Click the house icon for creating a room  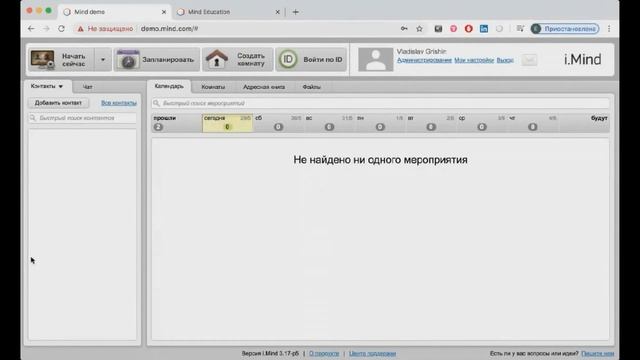coord(217,60)
